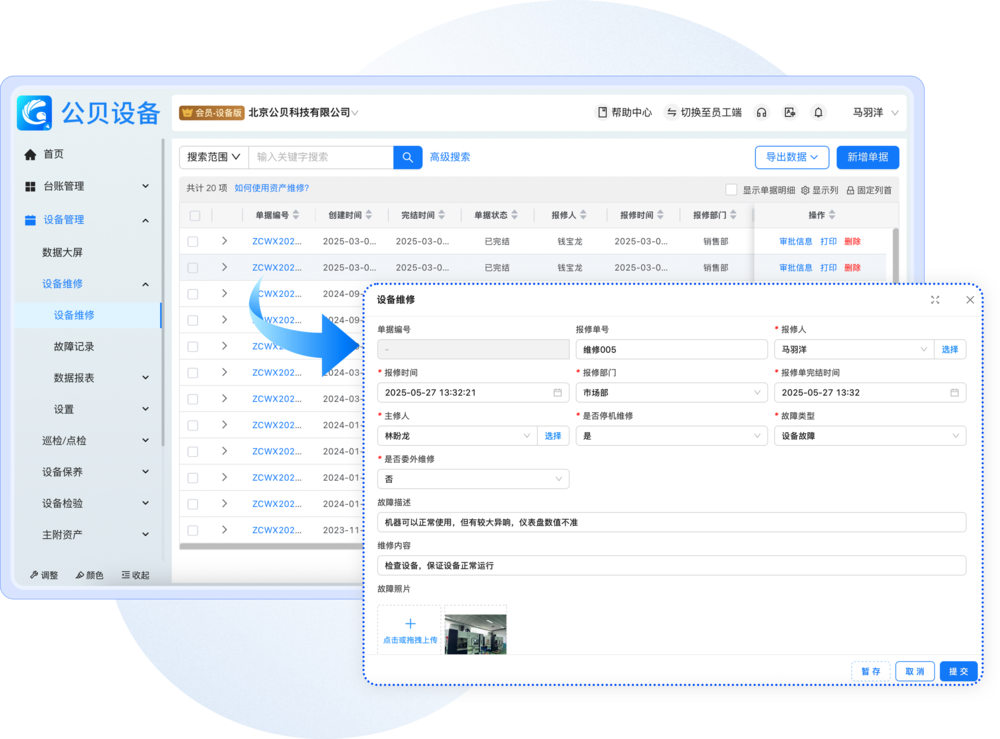Click the keyword search input field
Screen dimensions: 1000x739
click(x=321, y=157)
